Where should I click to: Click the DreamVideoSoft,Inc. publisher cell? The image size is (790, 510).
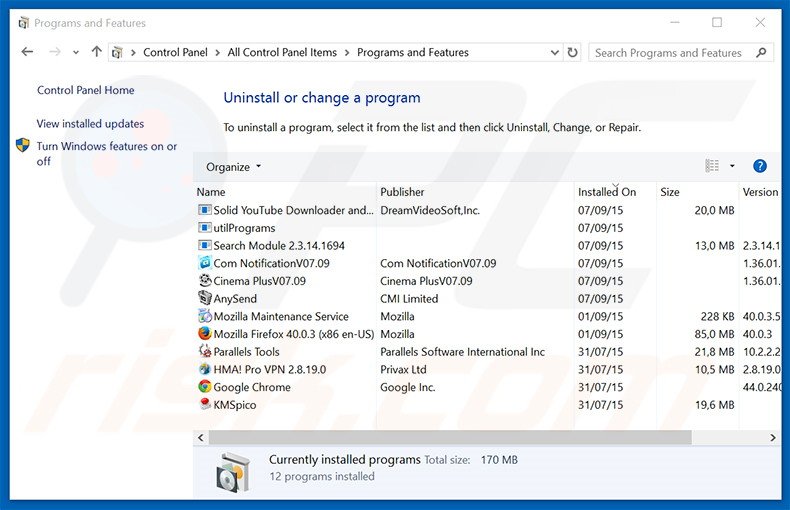430,210
